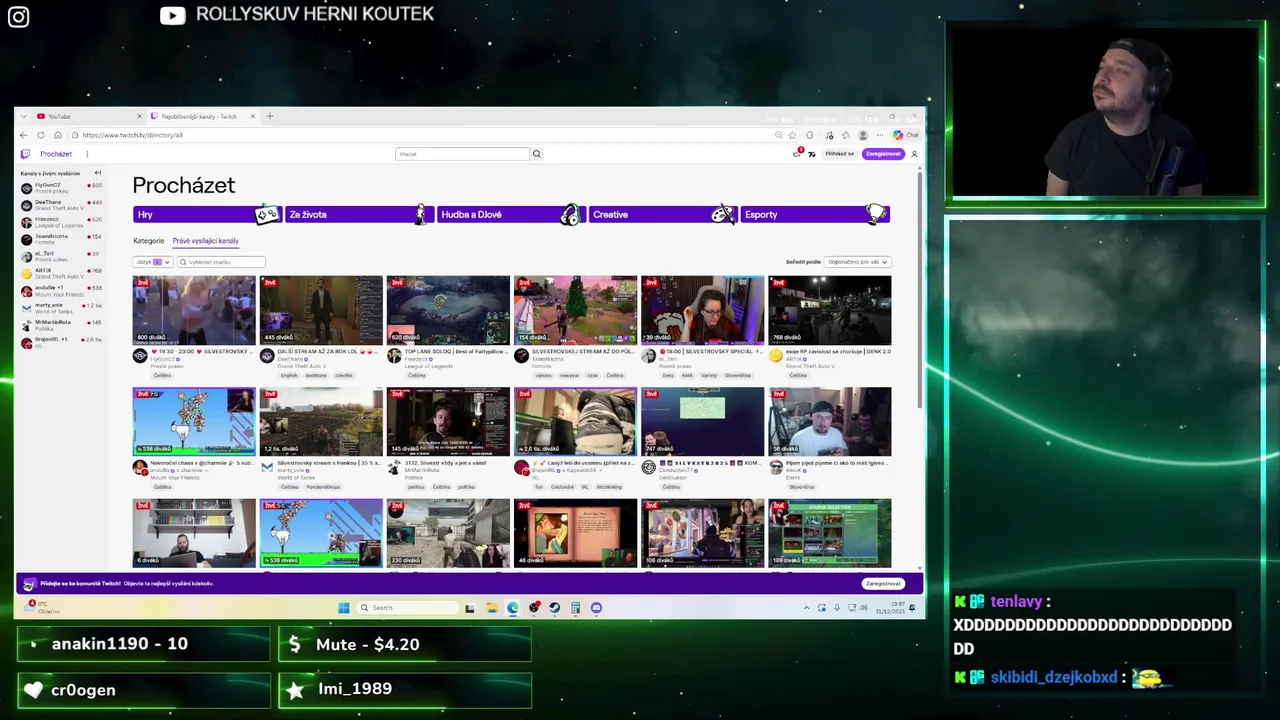Open DeeThane channel in the sidebar
Image resolution: width=1280 pixels, height=720 pixels.
[x=61, y=205]
